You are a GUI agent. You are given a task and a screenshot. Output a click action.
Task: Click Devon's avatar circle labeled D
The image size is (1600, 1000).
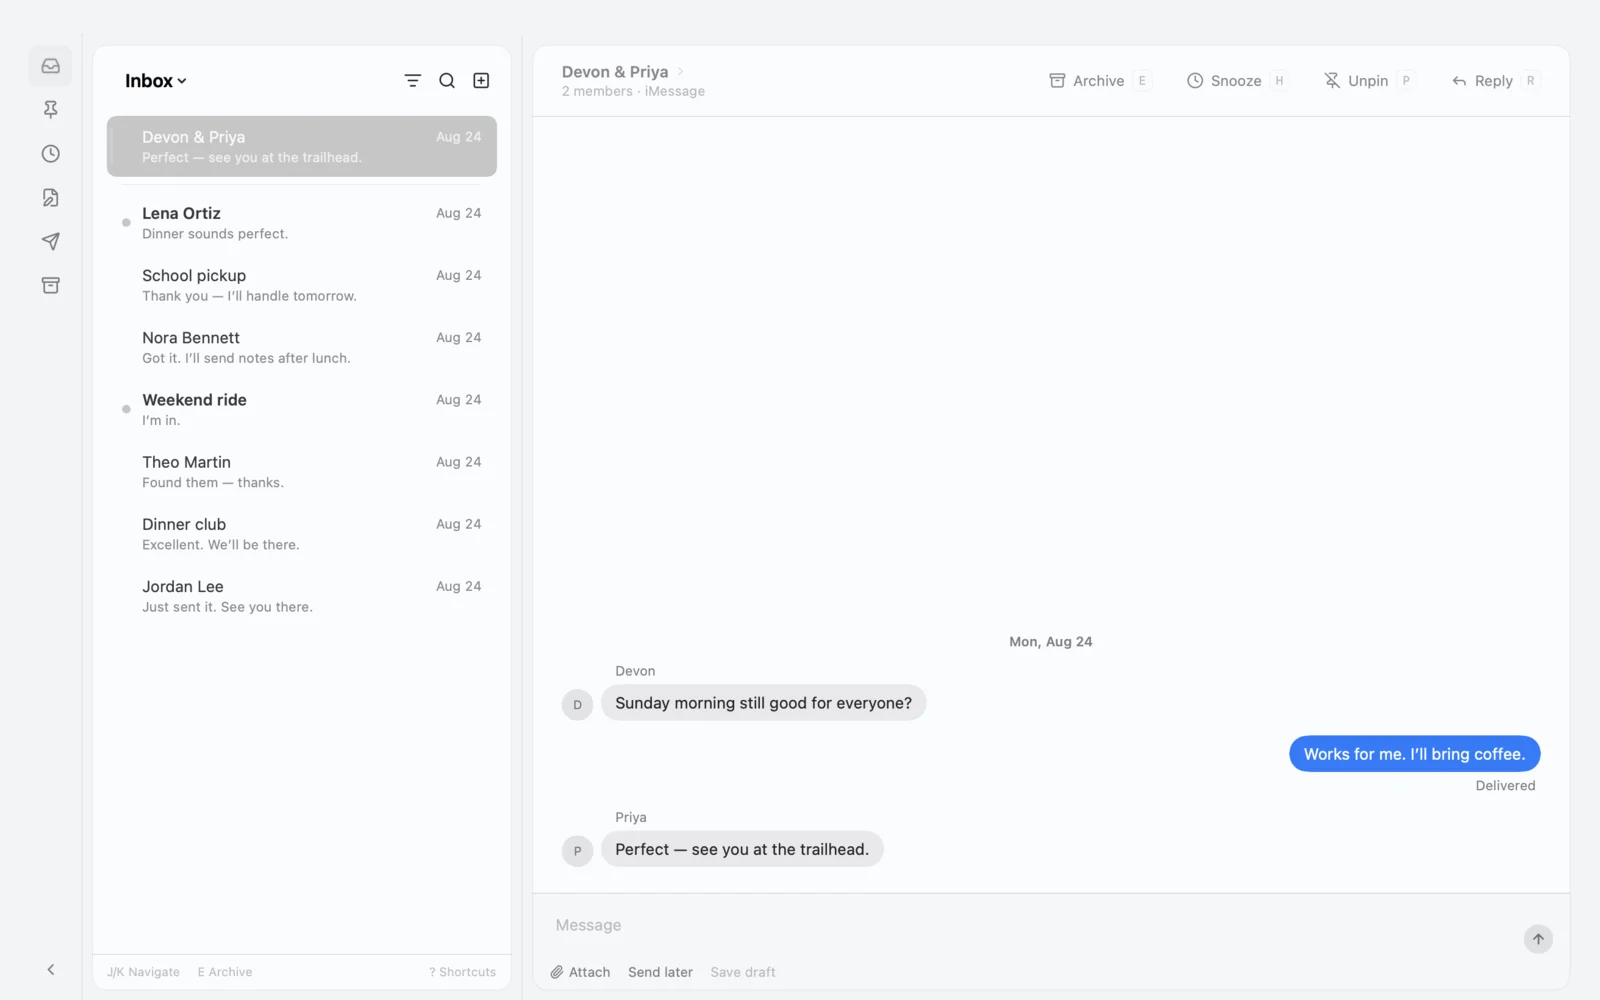577,705
